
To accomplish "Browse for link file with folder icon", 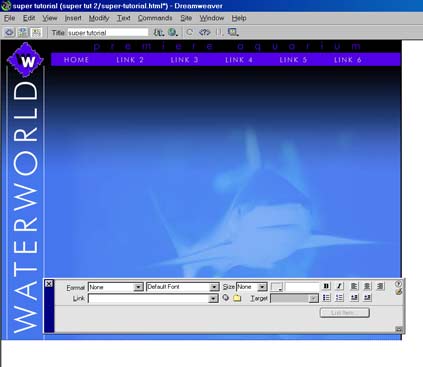I will coord(237,298).
